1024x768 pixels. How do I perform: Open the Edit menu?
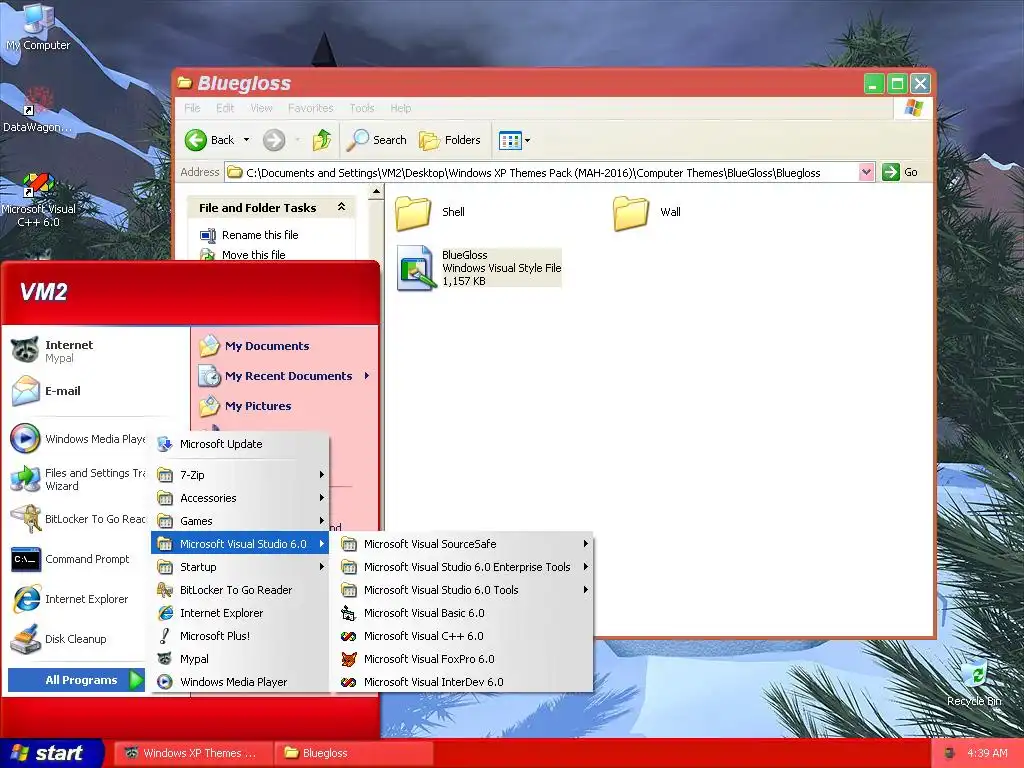(x=225, y=108)
